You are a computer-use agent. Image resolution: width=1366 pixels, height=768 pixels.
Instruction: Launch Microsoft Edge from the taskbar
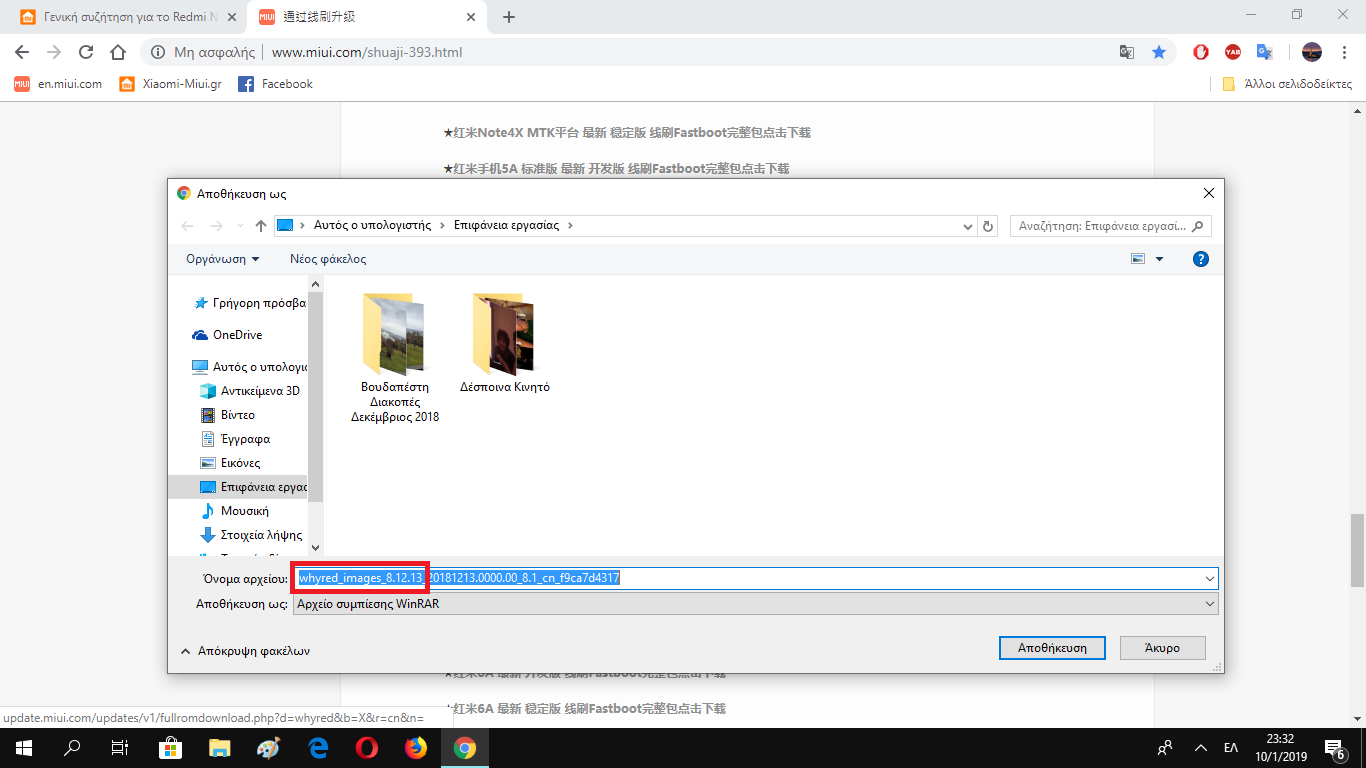click(x=318, y=748)
